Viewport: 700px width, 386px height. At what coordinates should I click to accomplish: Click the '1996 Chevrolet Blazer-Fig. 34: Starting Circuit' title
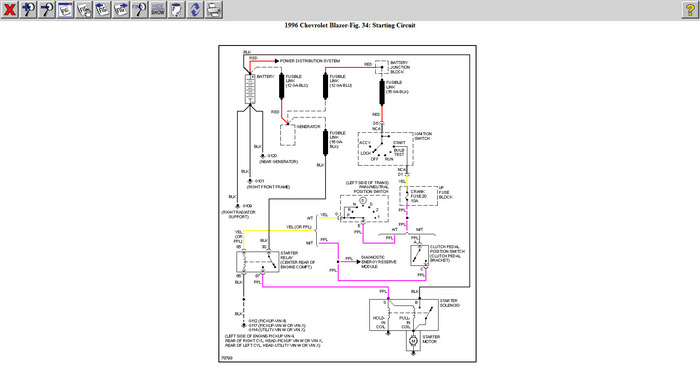tap(350, 25)
